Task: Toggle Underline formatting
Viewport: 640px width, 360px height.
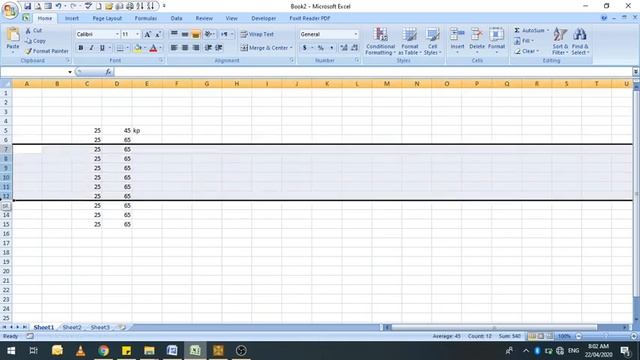Action: pyautogui.click(x=102, y=48)
